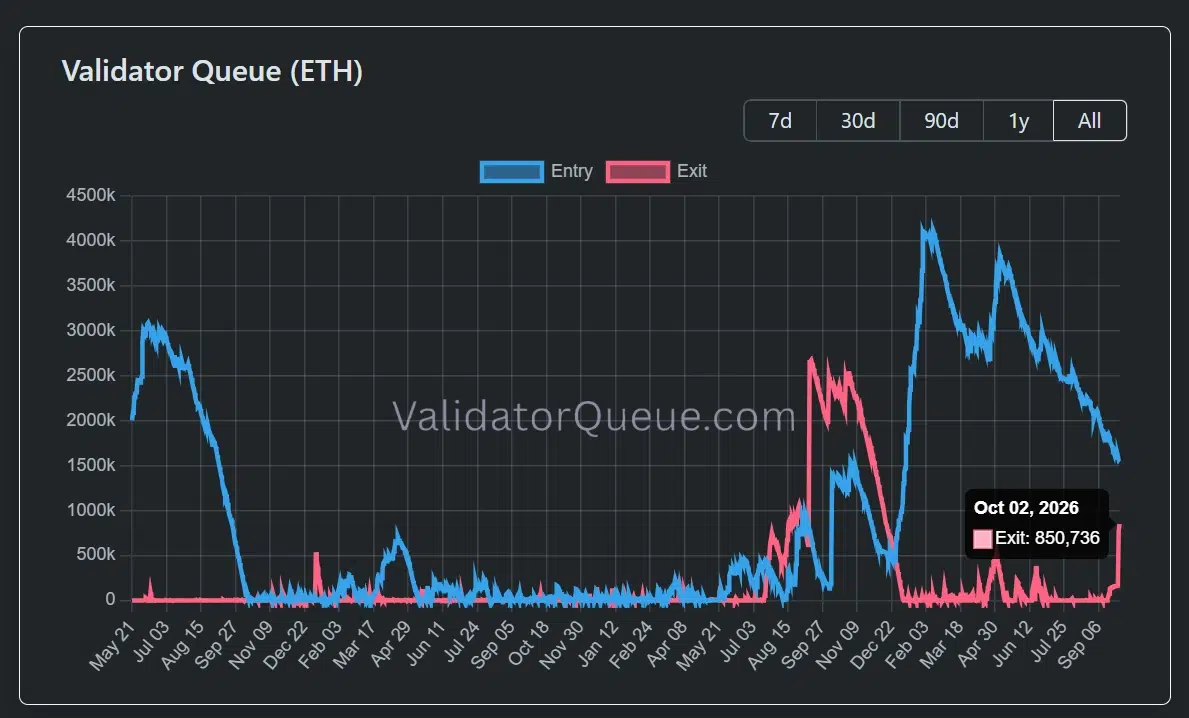The height and width of the screenshot is (718, 1189).
Task: Click the Sep 05 x-axis label
Action: tap(492, 644)
